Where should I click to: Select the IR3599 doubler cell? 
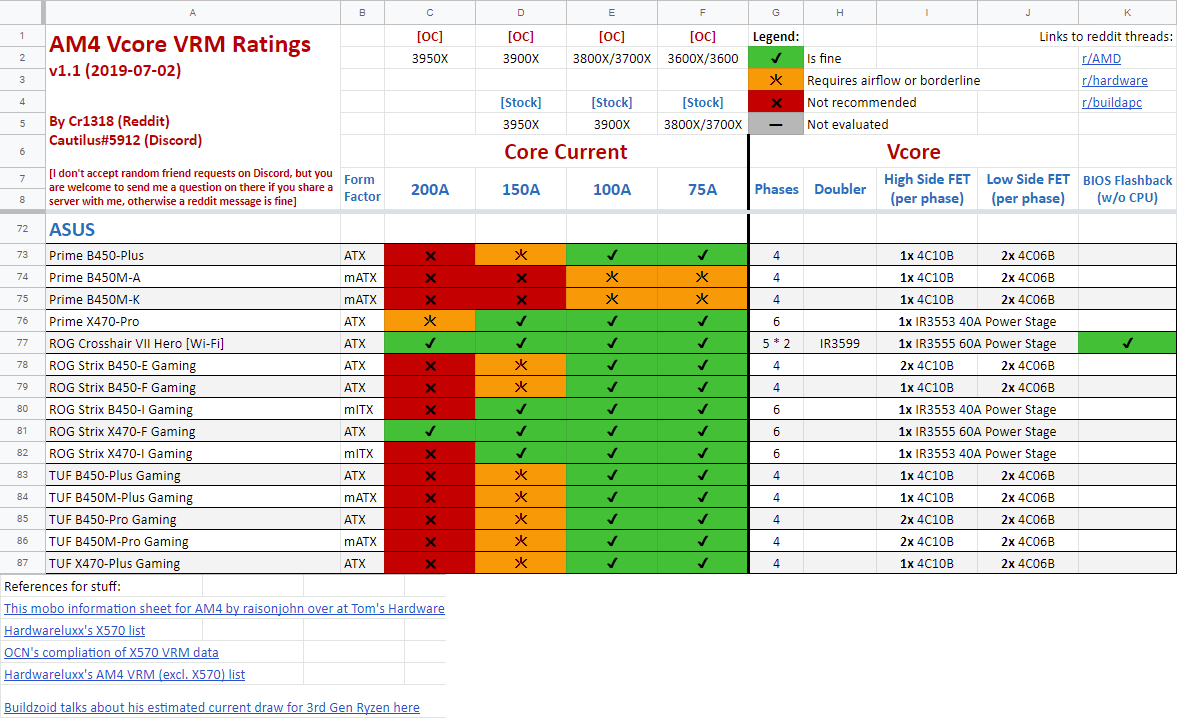coord(840,343)
